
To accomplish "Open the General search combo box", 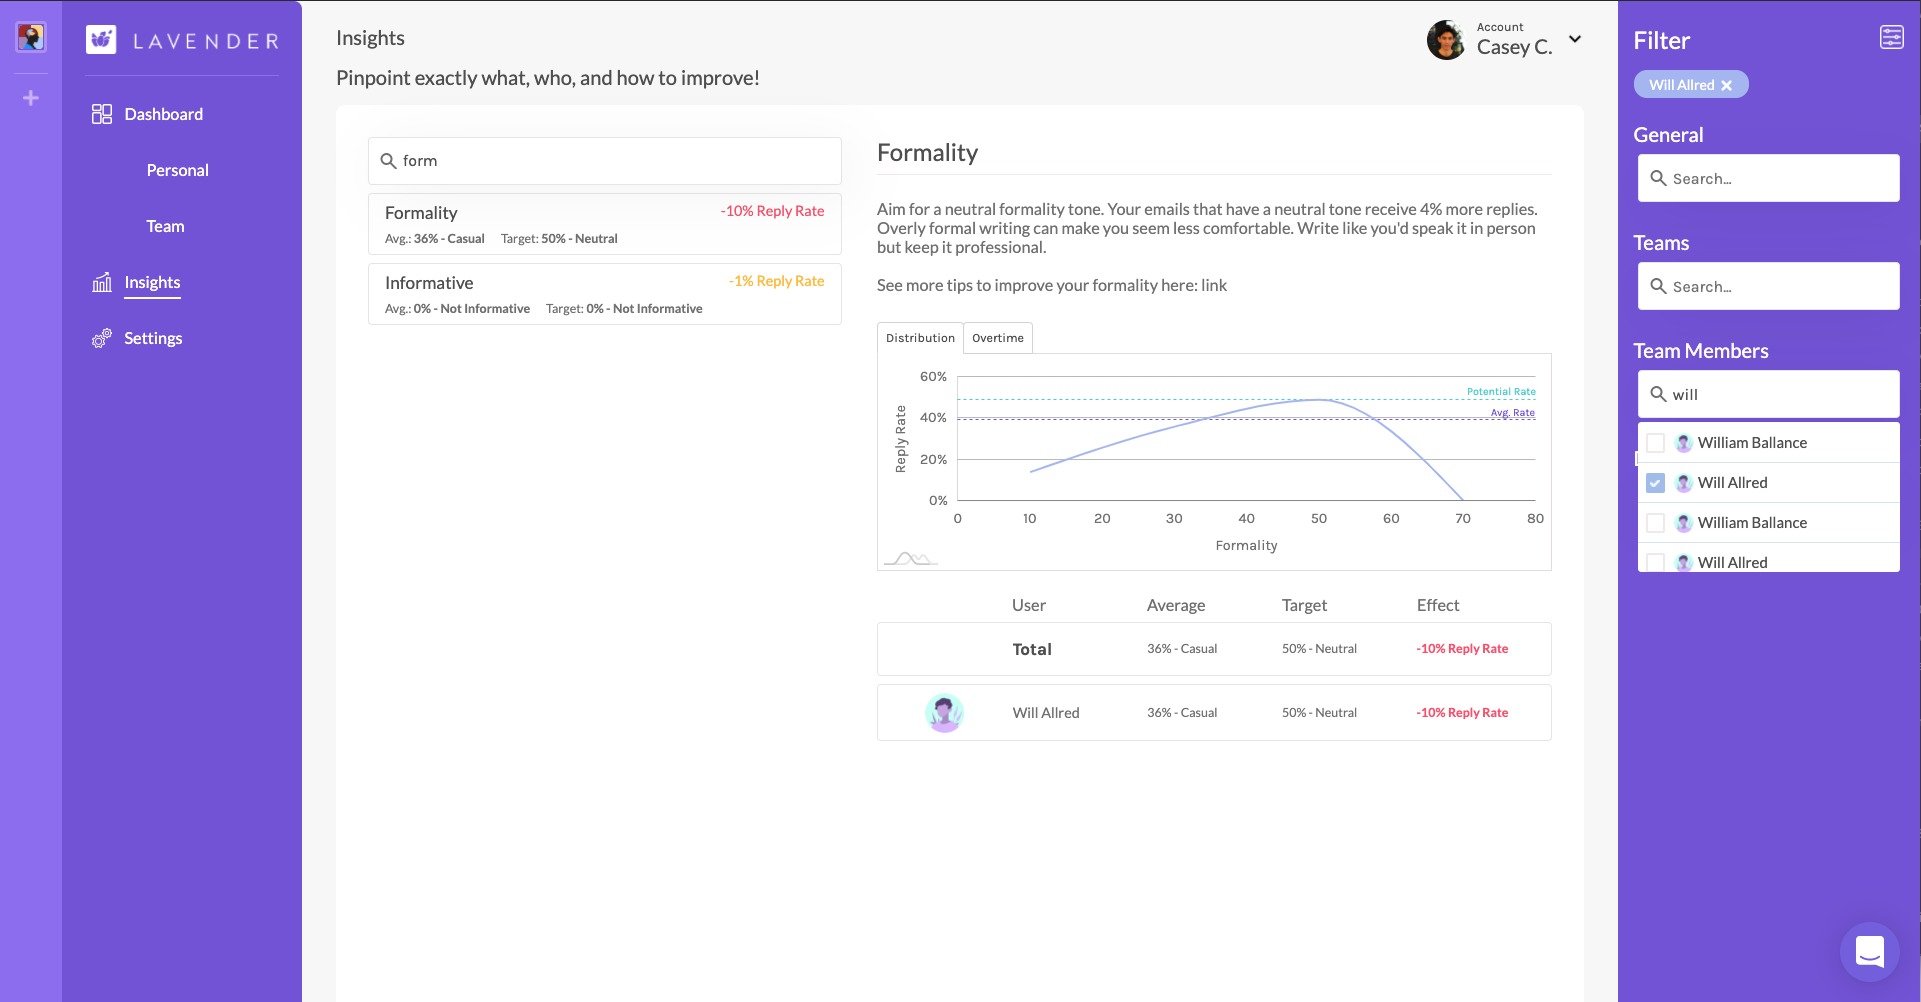I will click(x=1768, y=179).
